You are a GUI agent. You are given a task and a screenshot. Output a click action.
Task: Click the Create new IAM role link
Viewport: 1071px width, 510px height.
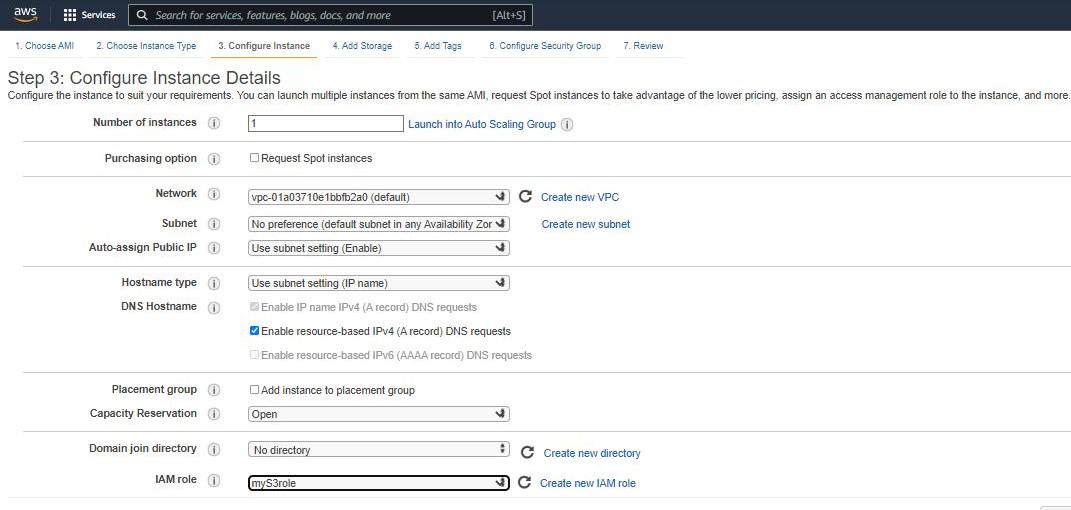click(x=587, y=483)
